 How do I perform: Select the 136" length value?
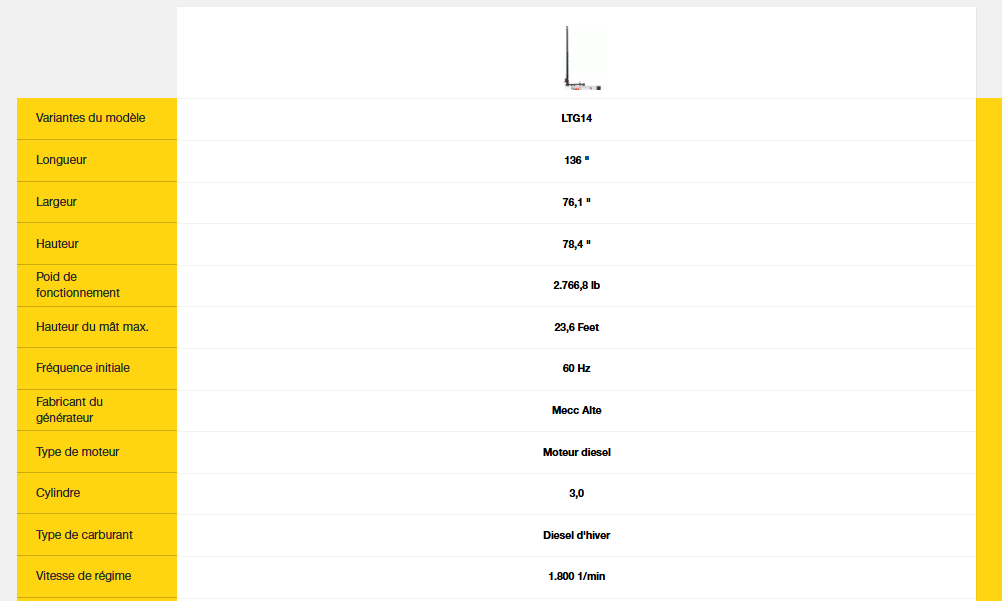pyautogui.click(x=576, y=160)
